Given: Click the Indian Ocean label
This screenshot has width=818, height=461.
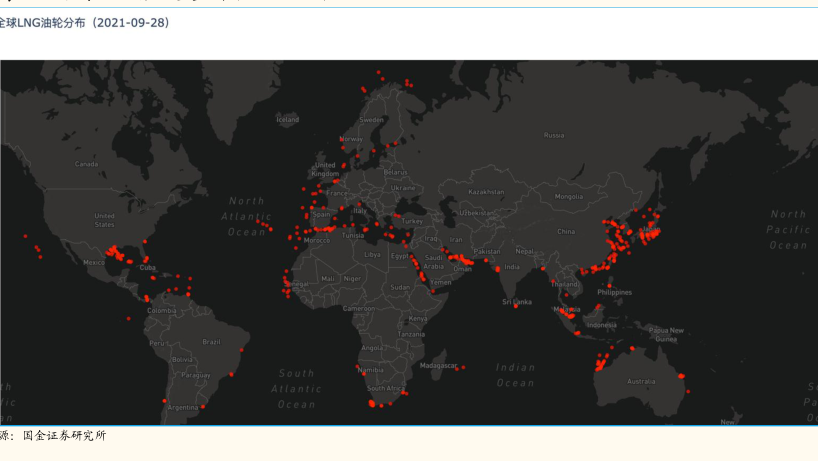Looking at the screenshot, I should click(515, 375).
